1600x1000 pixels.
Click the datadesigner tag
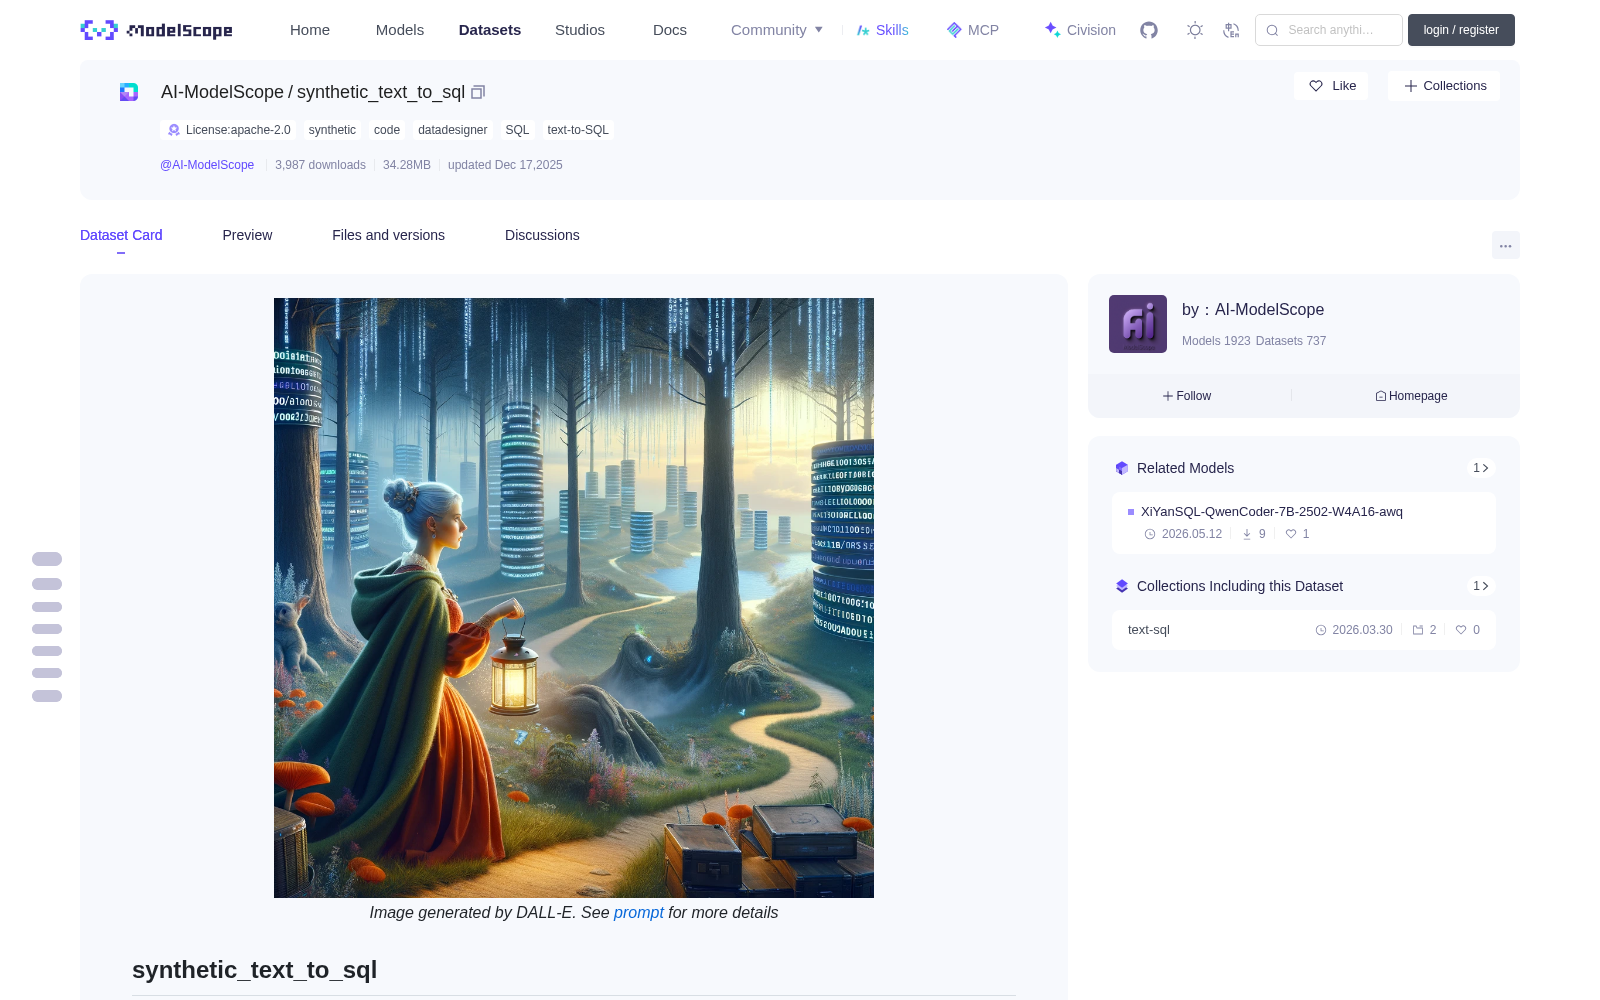tap(453, 130)
